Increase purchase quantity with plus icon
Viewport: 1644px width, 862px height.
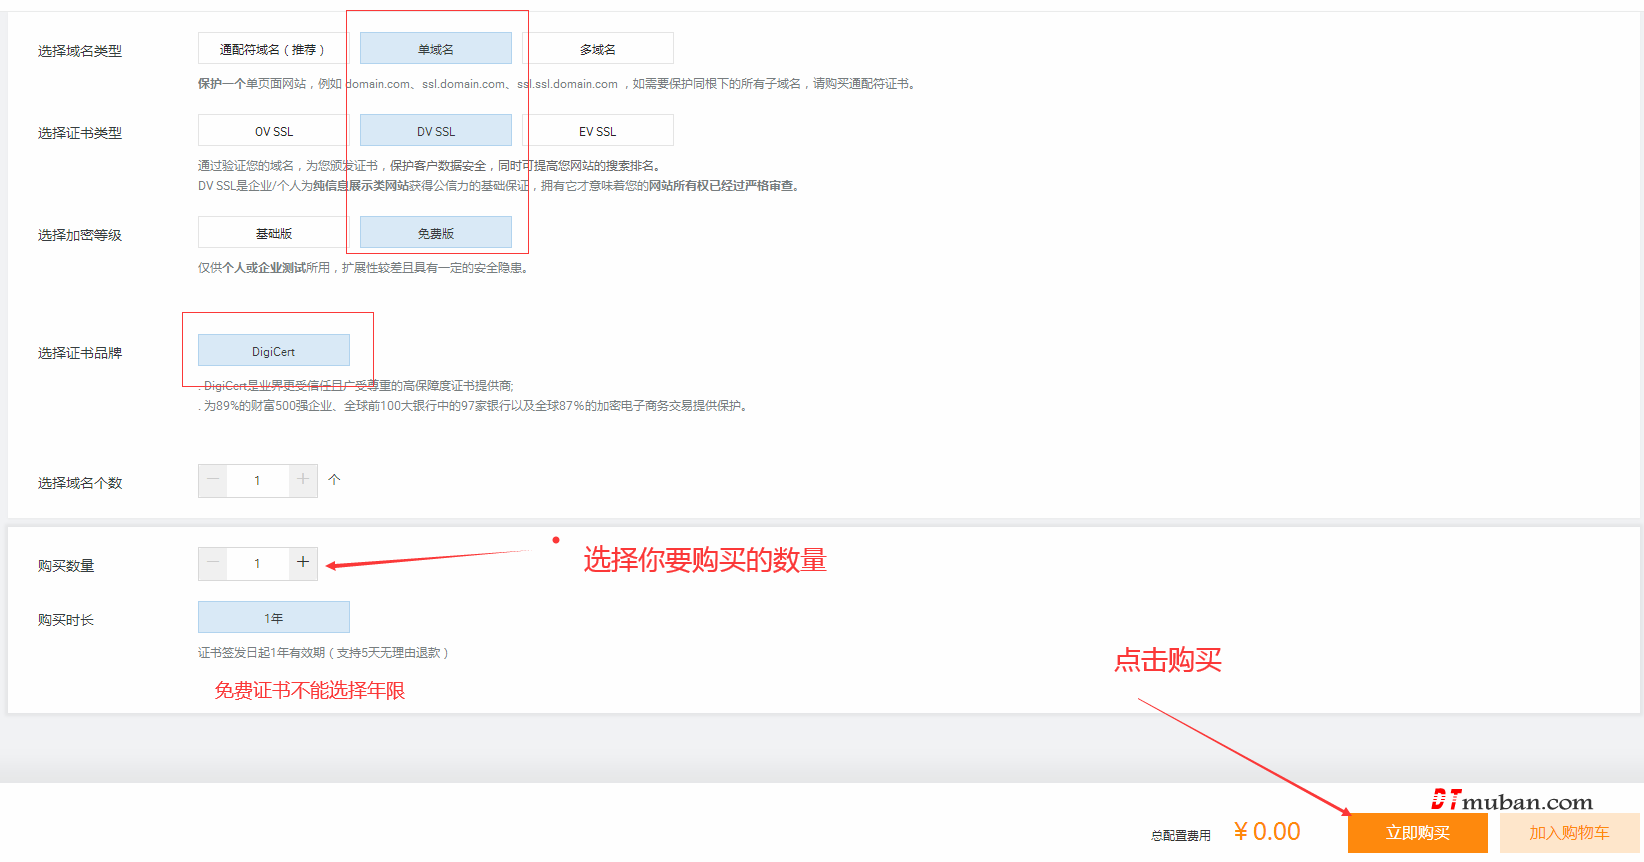pos(303,563)
